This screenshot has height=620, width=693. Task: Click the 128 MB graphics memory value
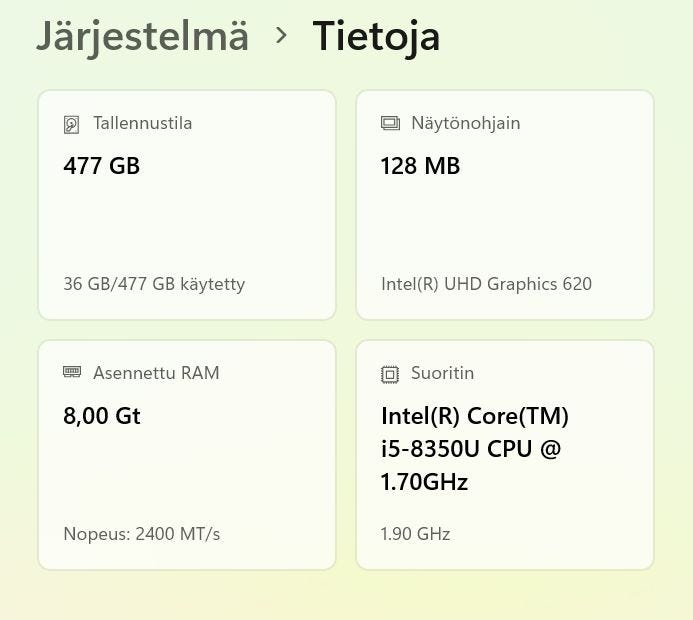pos(420,166)
